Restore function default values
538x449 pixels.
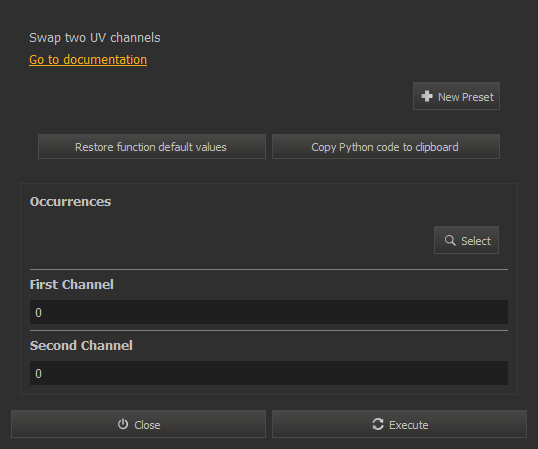[152, 147]
